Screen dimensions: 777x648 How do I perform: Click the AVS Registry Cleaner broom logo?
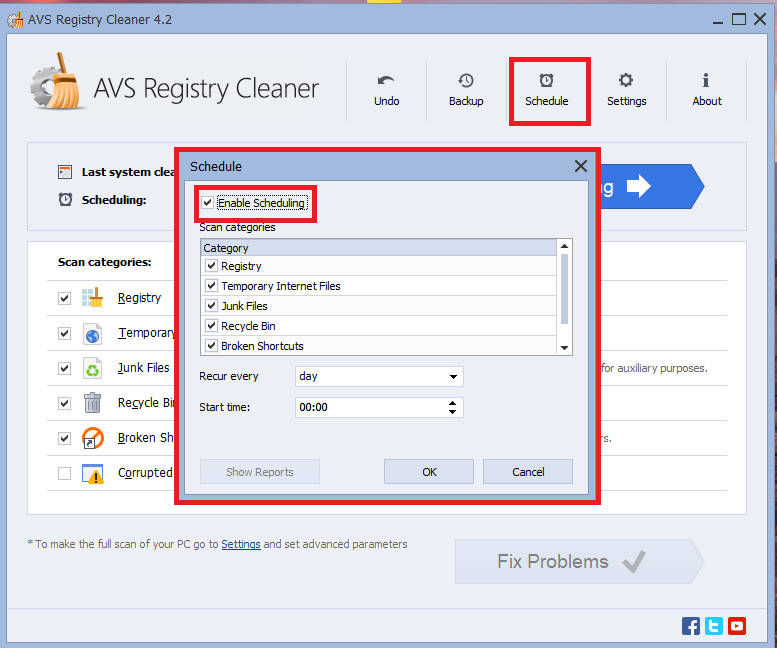point(56,83)
